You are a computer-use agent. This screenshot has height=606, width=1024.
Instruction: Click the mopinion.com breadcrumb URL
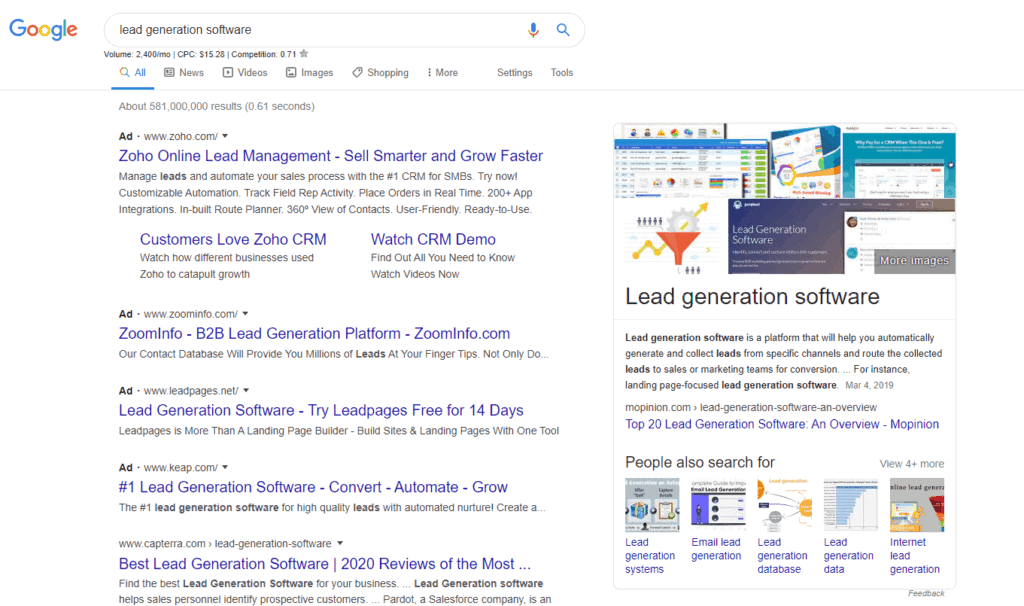point(751,407)
